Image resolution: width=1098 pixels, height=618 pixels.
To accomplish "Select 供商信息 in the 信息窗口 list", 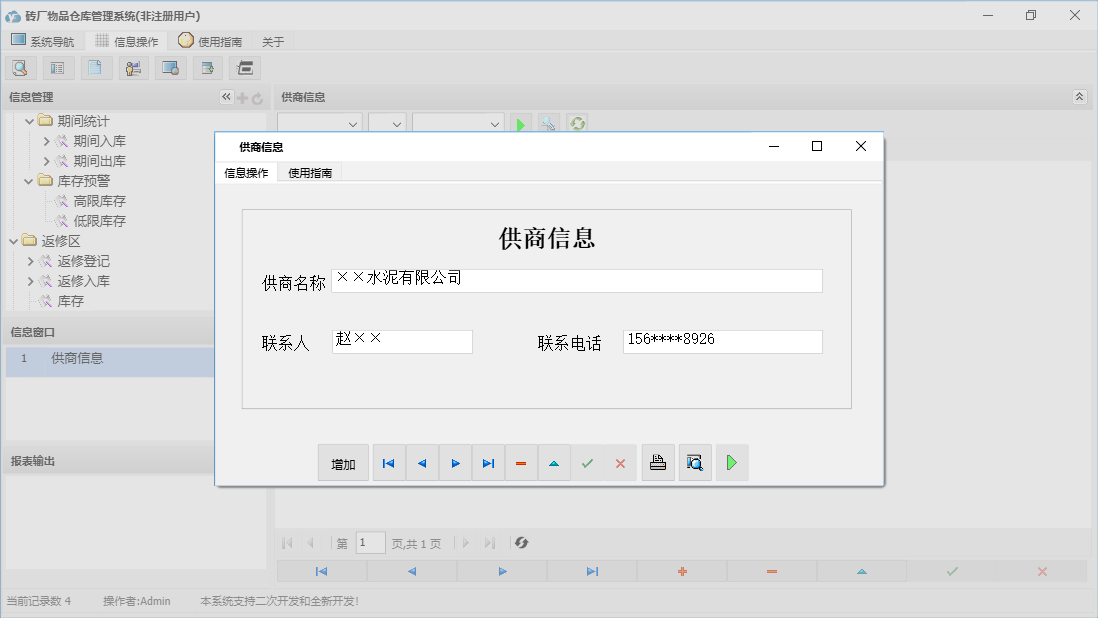I will (x=80, y=358).
